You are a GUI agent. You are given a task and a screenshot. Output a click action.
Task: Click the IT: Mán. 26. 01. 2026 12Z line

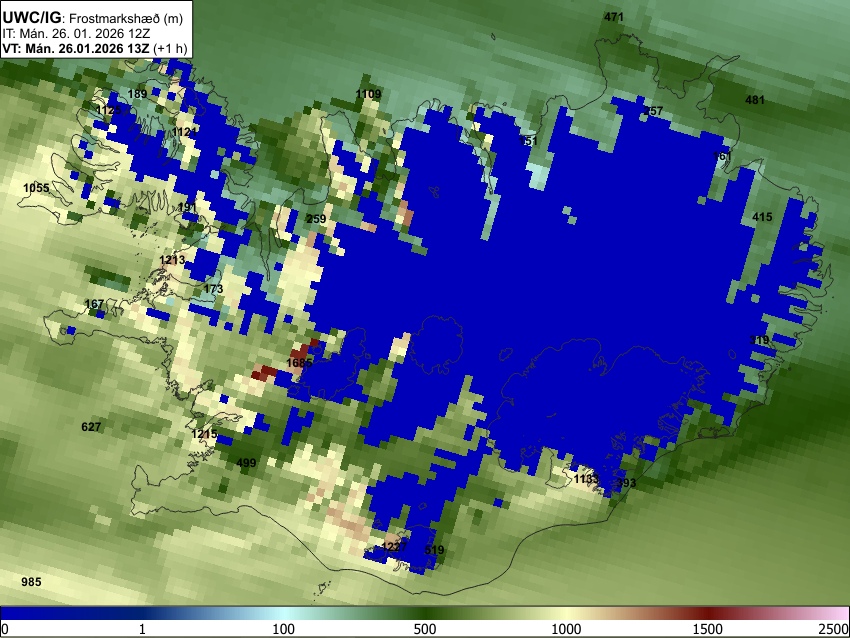click(x=76, y=34)
